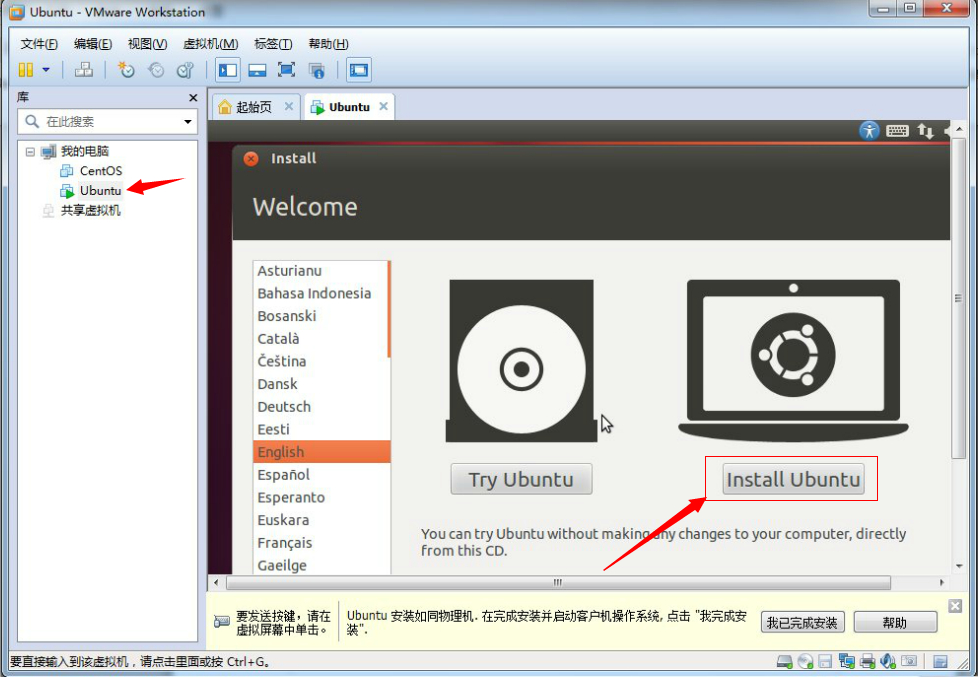Screen dimensions: 978x677
Task: Open the snapshot manager toolbar icon
Action: point(185,70)
